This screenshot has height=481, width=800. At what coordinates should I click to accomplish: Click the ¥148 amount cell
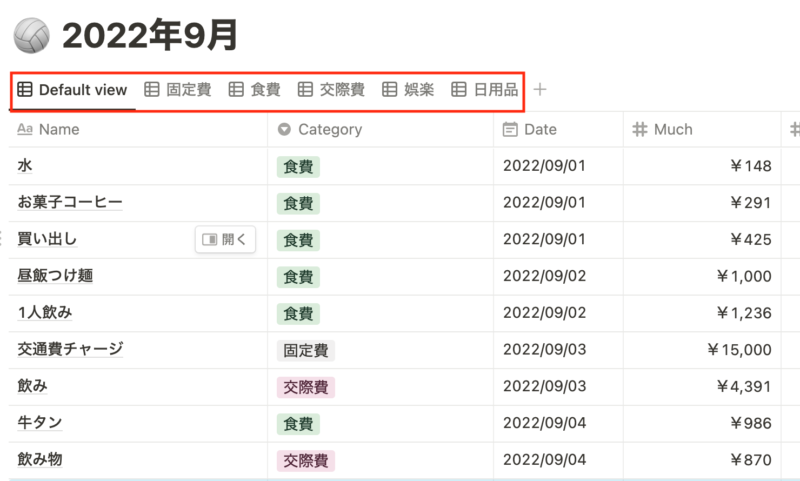click(702, 166)
